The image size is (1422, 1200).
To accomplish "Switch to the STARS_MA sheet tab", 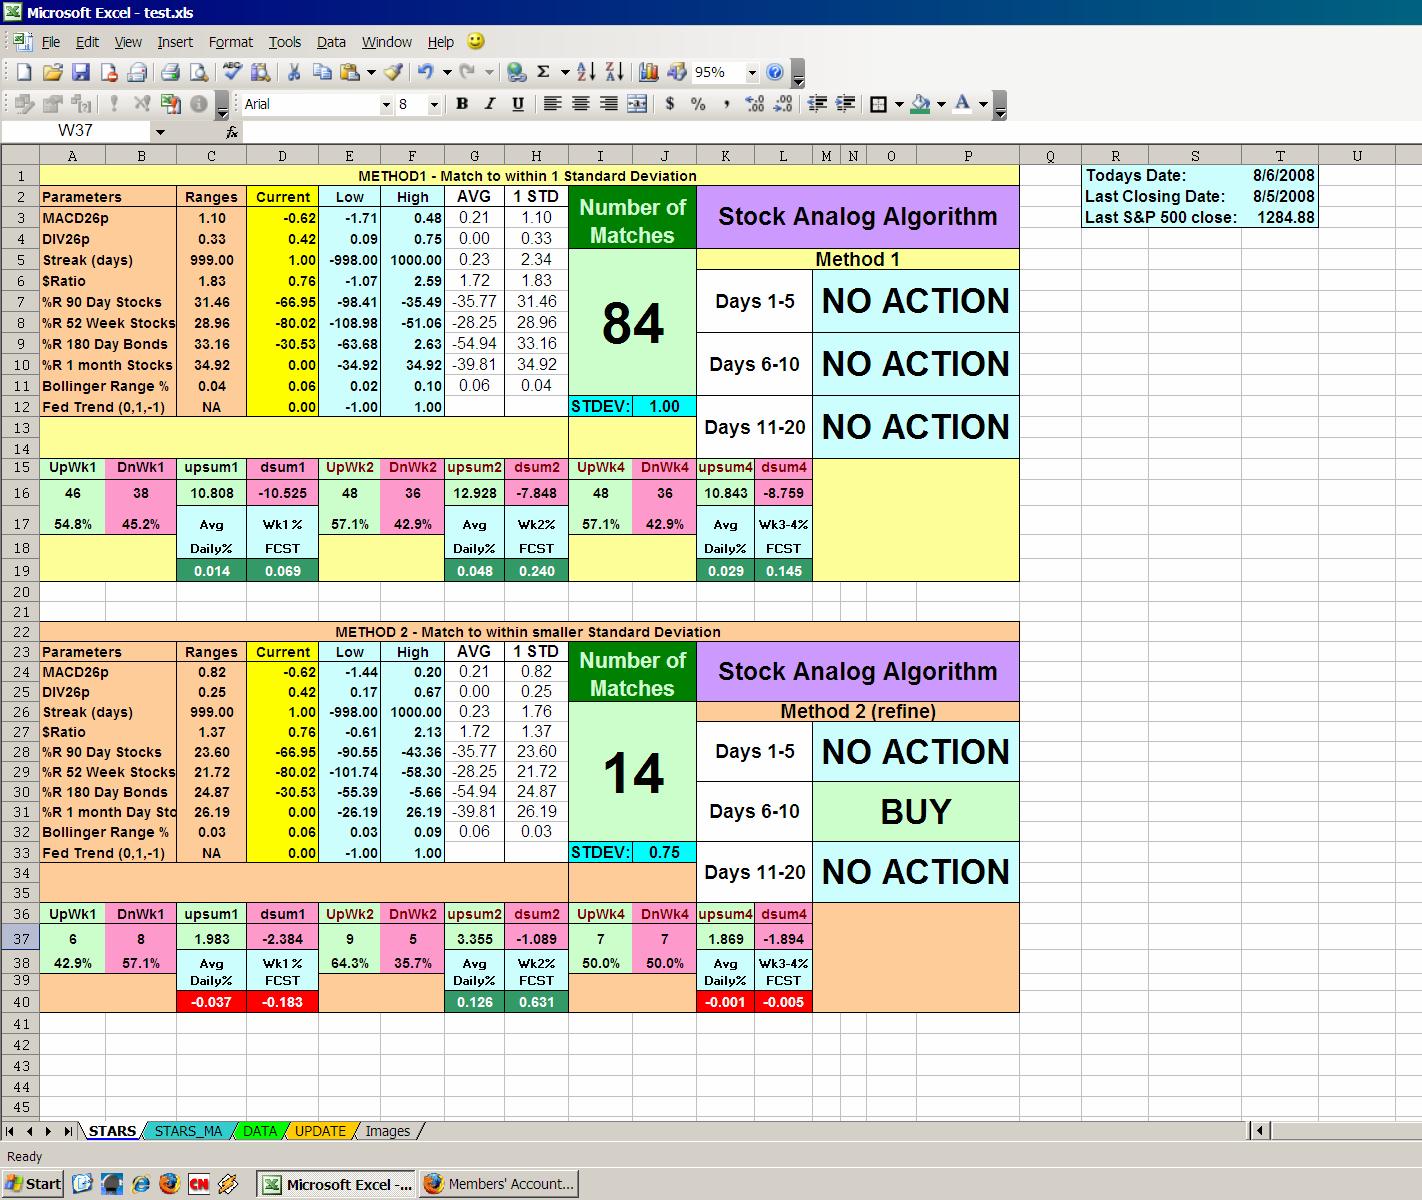I will 188,1131.
